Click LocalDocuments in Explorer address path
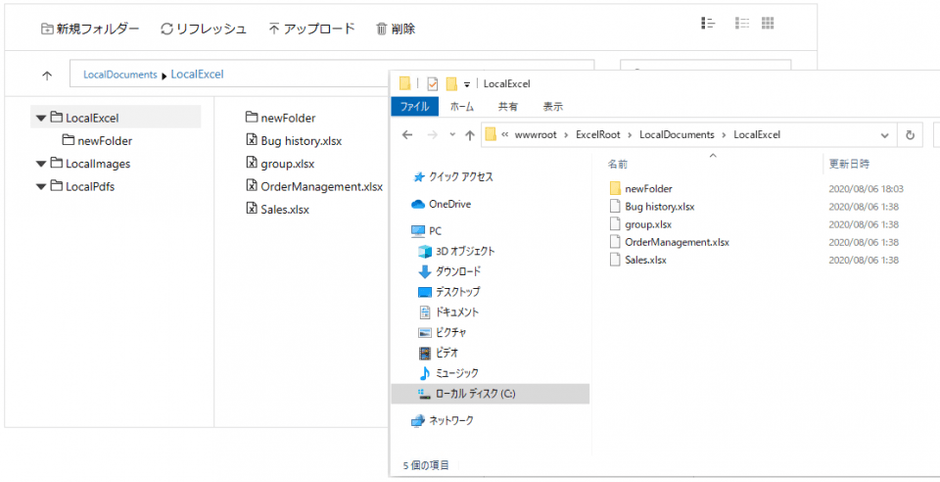The image size is (940, 482). click(677, 135)
